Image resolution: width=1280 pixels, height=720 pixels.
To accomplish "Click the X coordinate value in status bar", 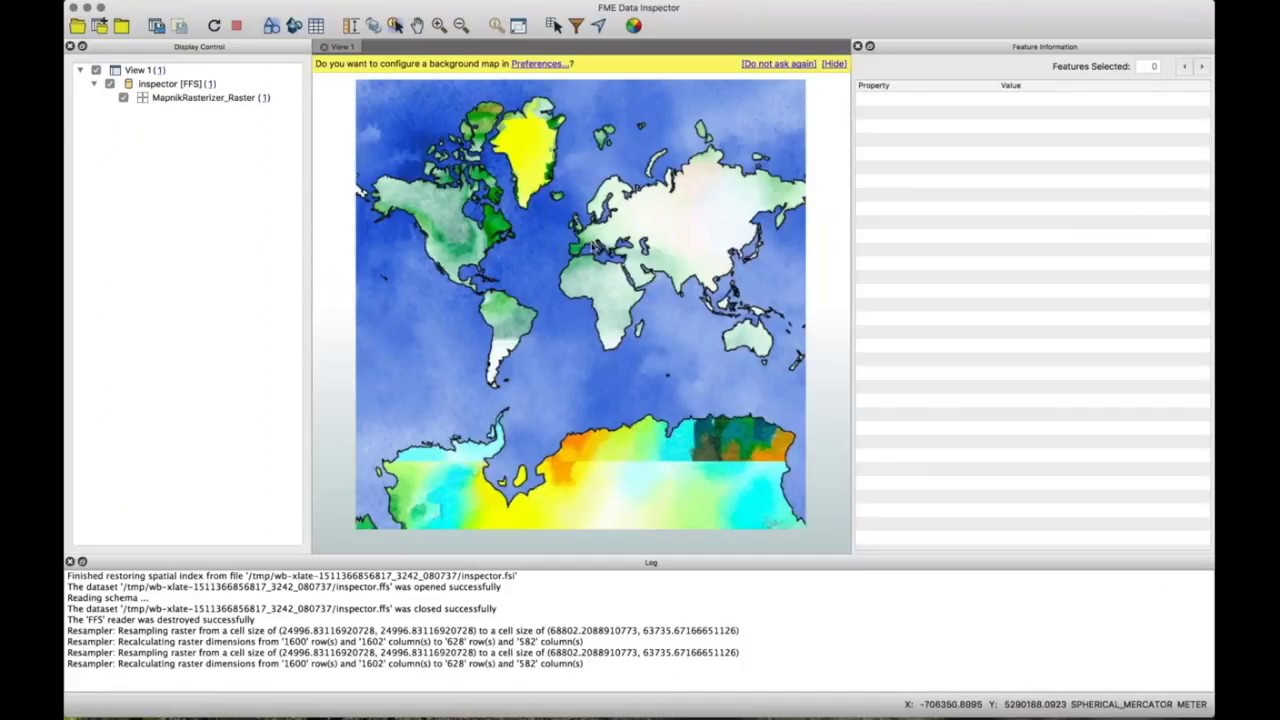I will 949,705.
